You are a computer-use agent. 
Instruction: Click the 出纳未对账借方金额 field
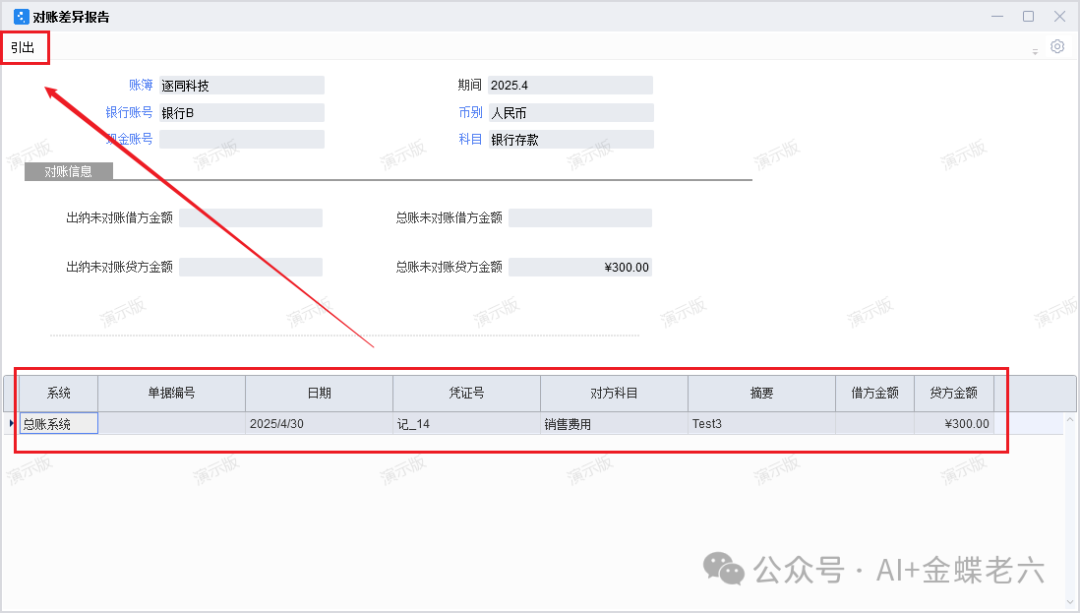point(251,218)
